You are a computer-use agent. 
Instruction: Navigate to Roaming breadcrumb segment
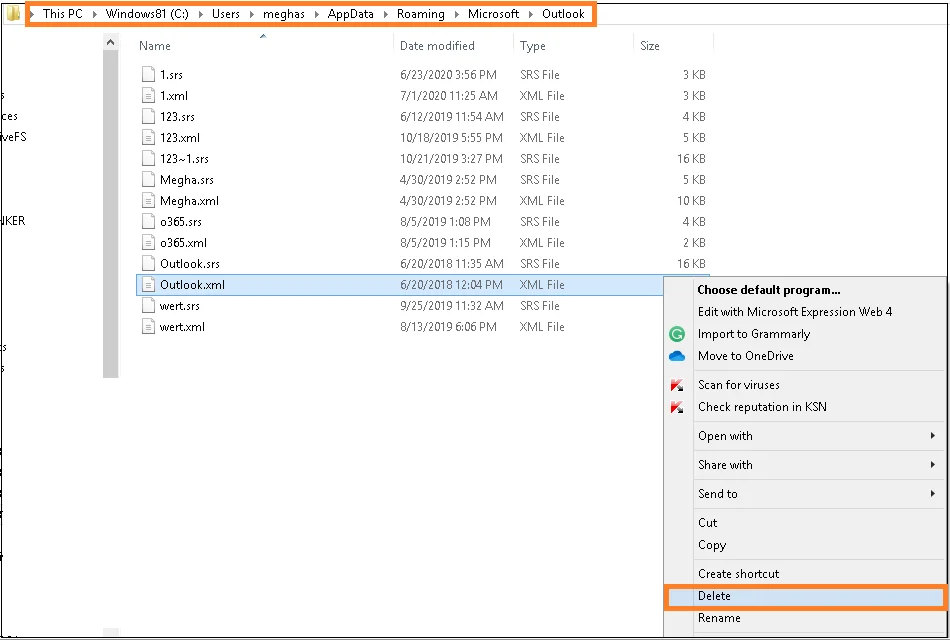pos(420,14)
